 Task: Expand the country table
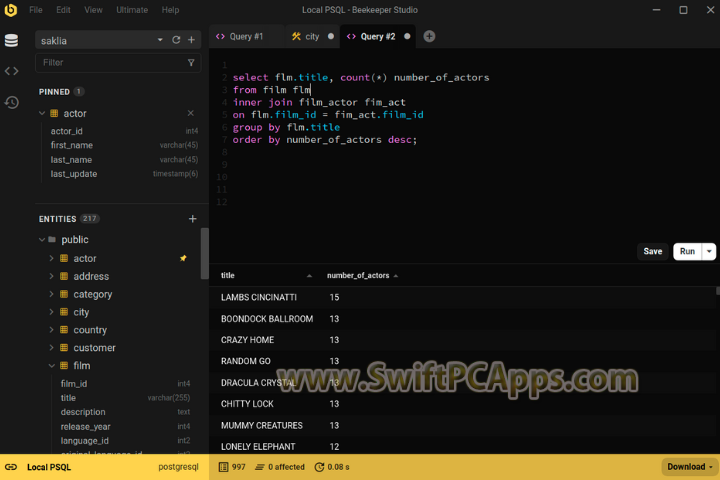51,330
